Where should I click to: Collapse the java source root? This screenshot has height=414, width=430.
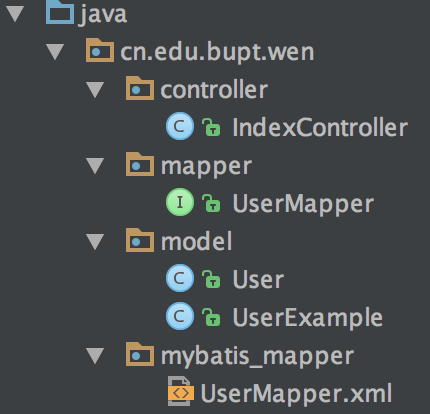click(15, 15)
